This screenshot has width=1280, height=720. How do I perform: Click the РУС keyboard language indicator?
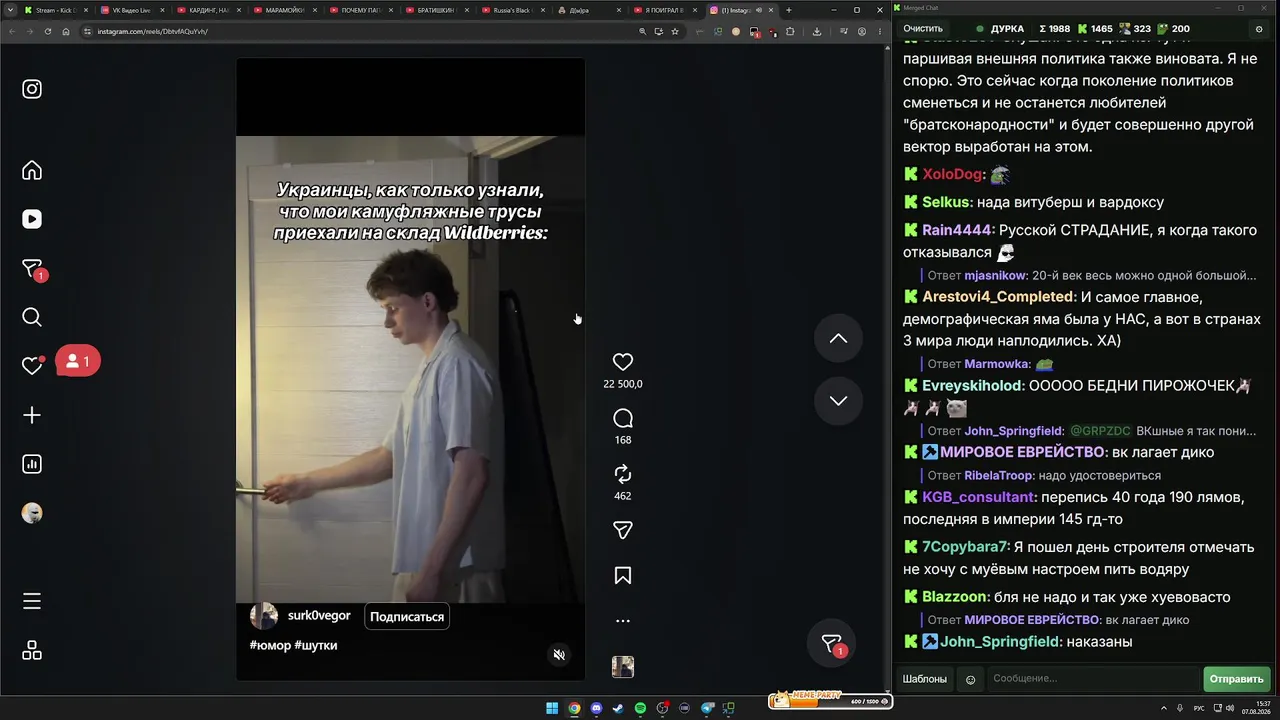click(1198, 708)
